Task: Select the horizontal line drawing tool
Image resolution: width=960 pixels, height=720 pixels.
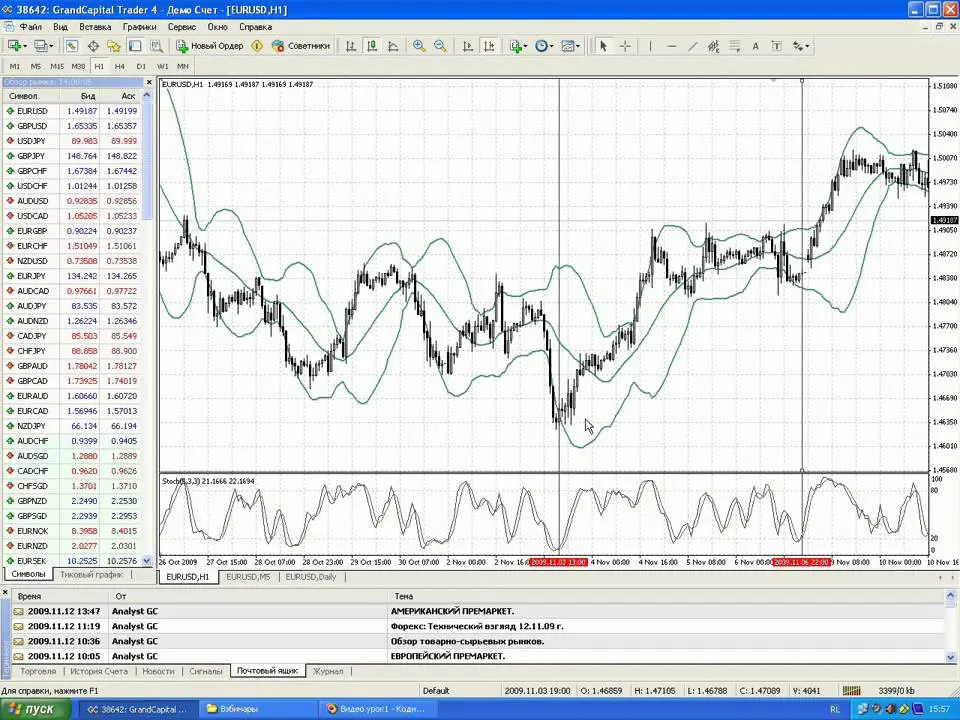Action: 672,46
